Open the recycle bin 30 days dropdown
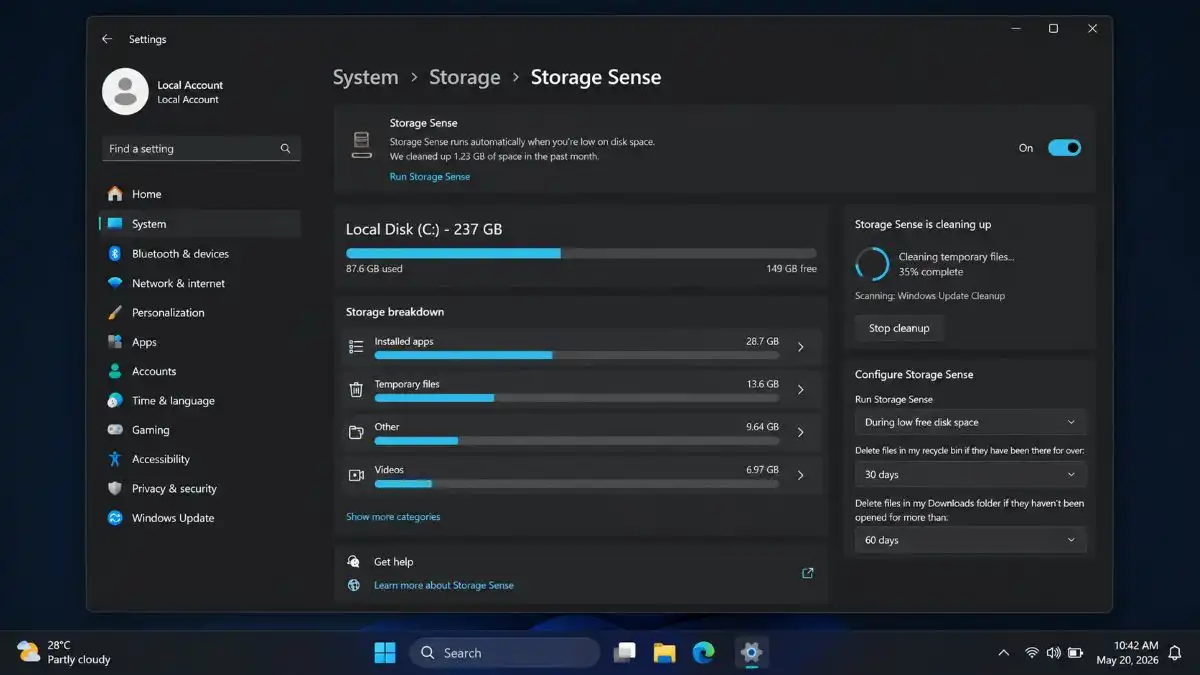Screen dimensions: 1200x675 coord(970,475)
